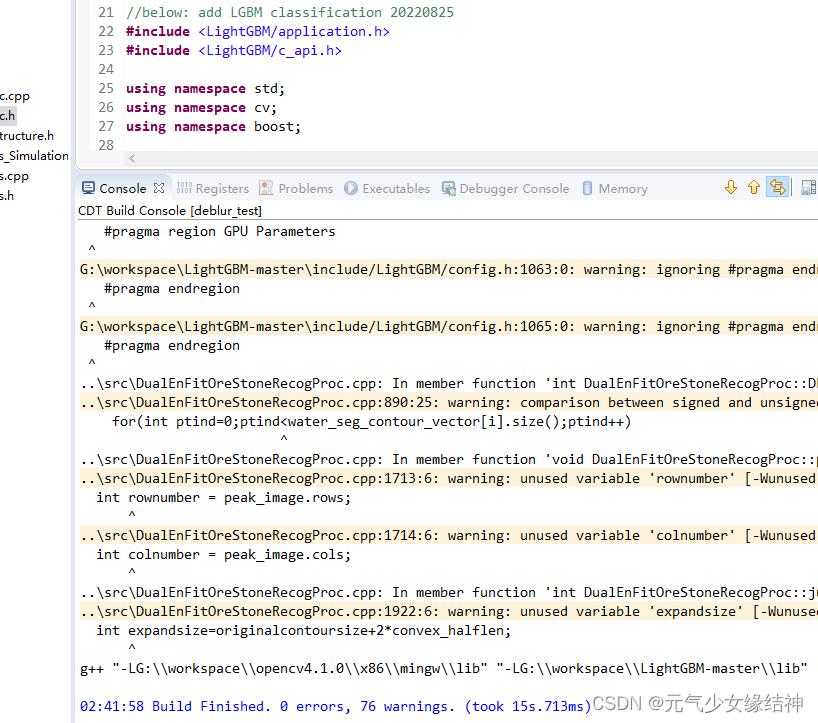Click the '#pragma region GPU Parameters' line
Image resolution: width=818 pixels, height=723 pixels.
220,232
